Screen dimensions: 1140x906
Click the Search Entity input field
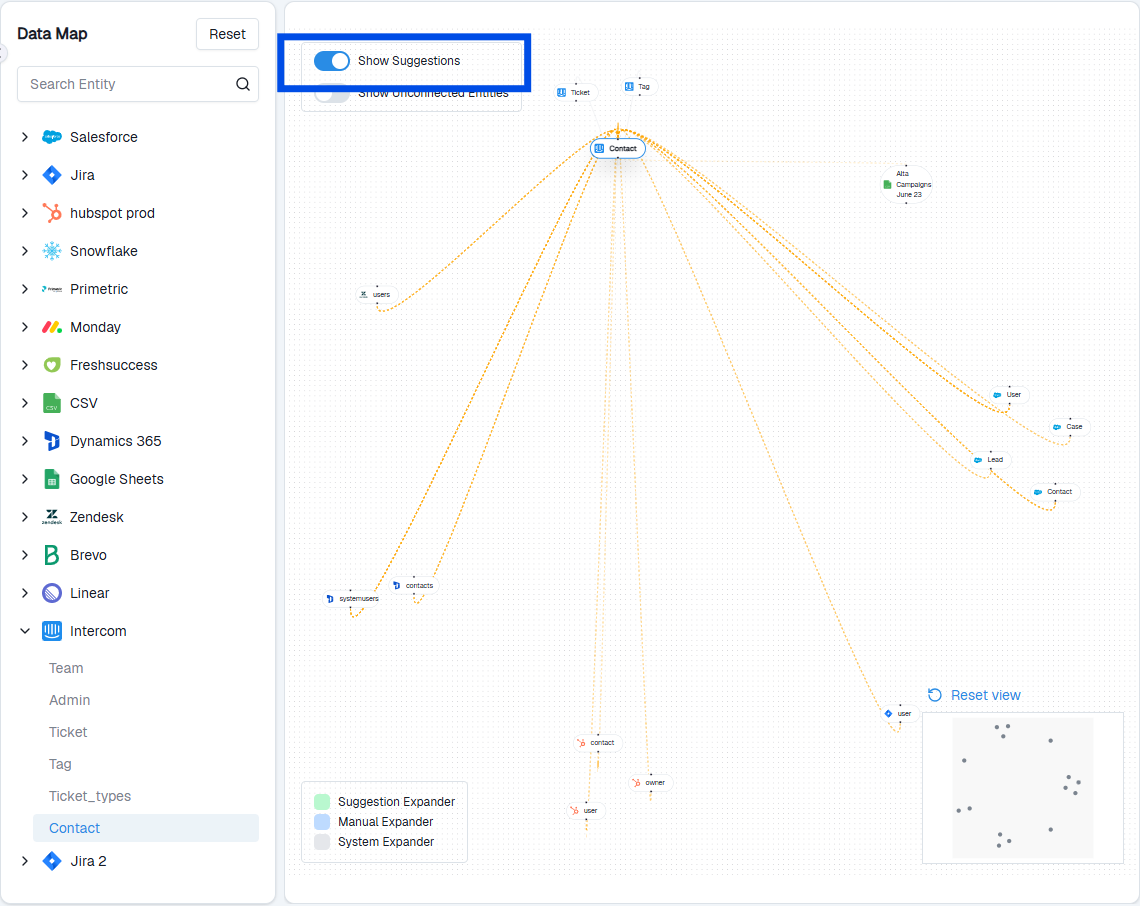pos(137,84)
